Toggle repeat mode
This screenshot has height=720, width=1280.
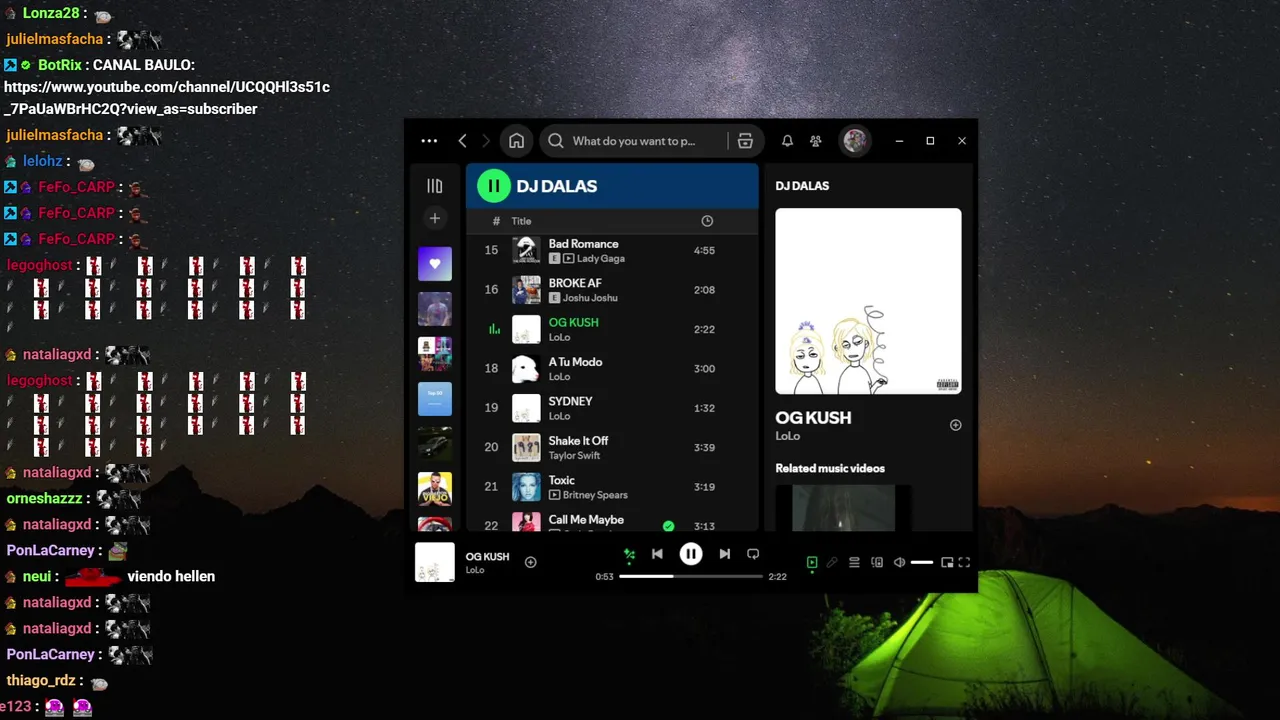click(x=753, y=554)
